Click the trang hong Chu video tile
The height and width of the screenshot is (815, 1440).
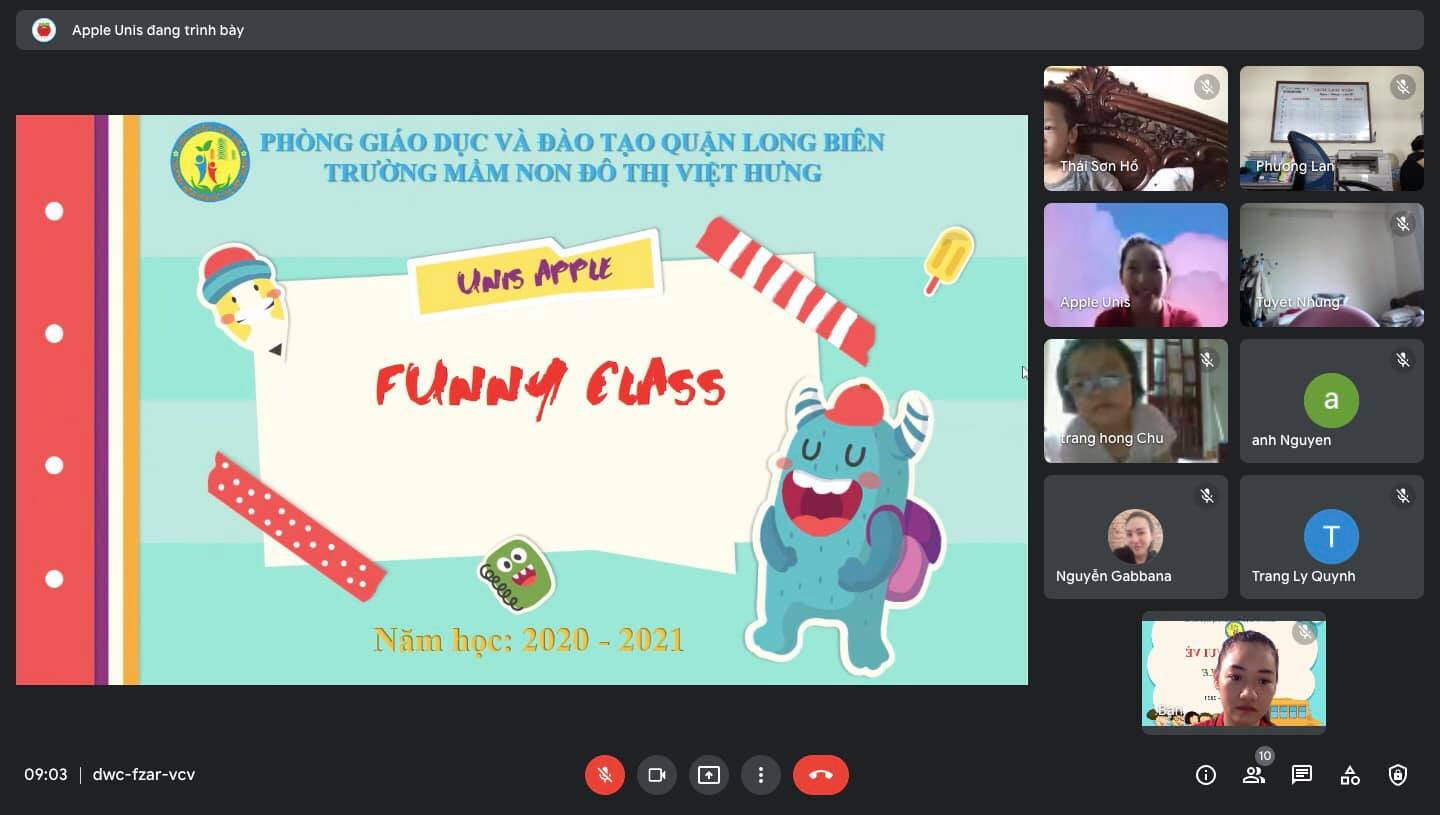click(1135, 401)
